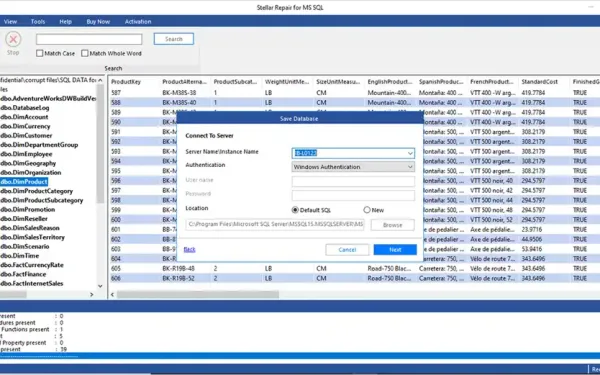Select dbo.FactFinance table
Image resolution: width=600 pixels, height=375 pixels.
(23, 274)
